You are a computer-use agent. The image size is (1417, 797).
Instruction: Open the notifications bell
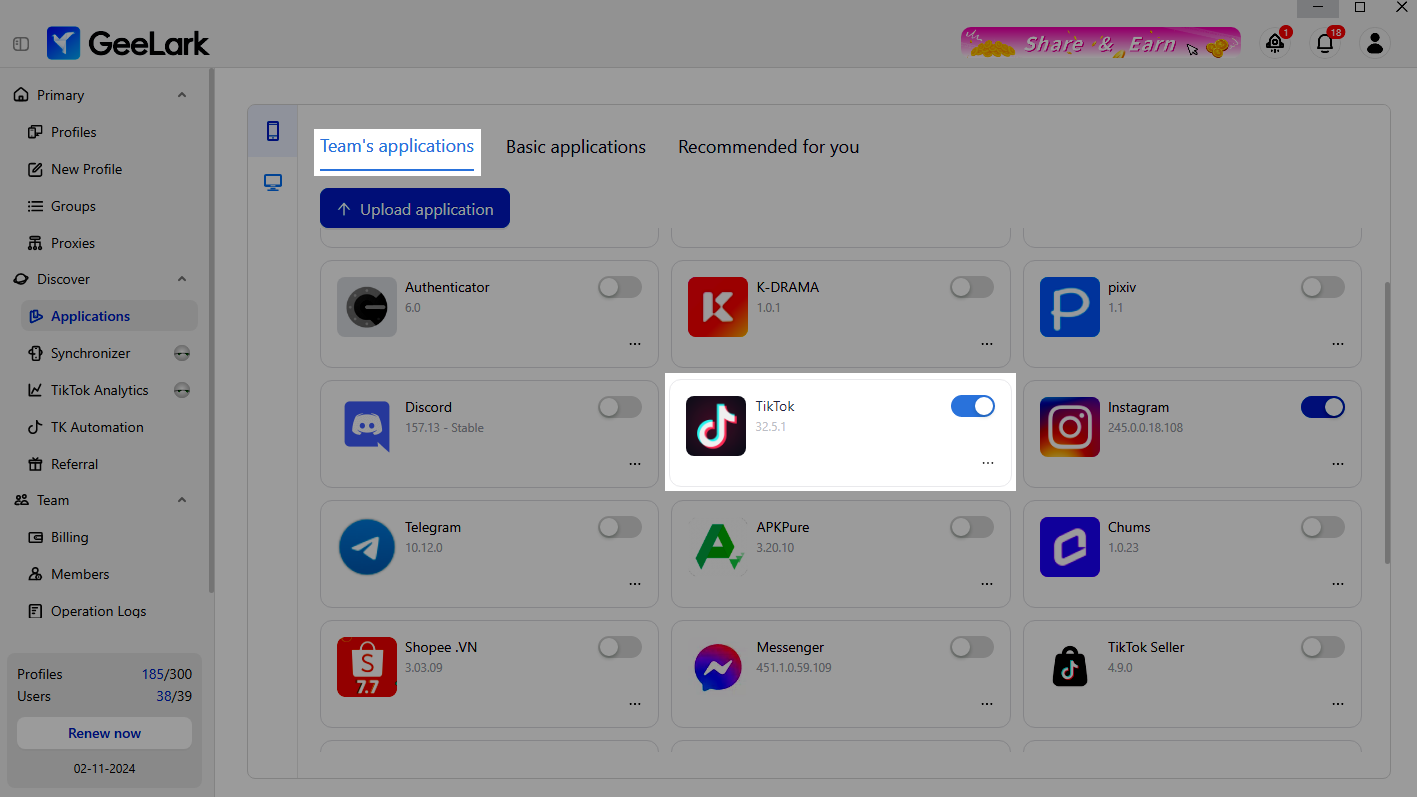point(1325,43)
